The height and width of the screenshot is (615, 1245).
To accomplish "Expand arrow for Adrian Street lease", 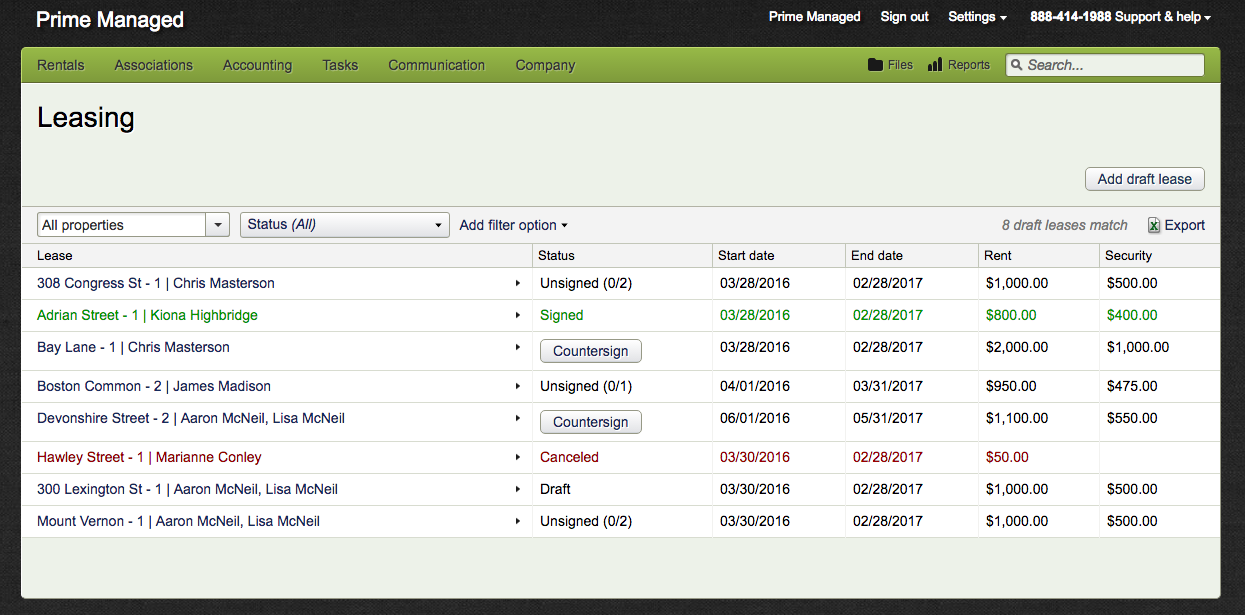I will (517, 315).
